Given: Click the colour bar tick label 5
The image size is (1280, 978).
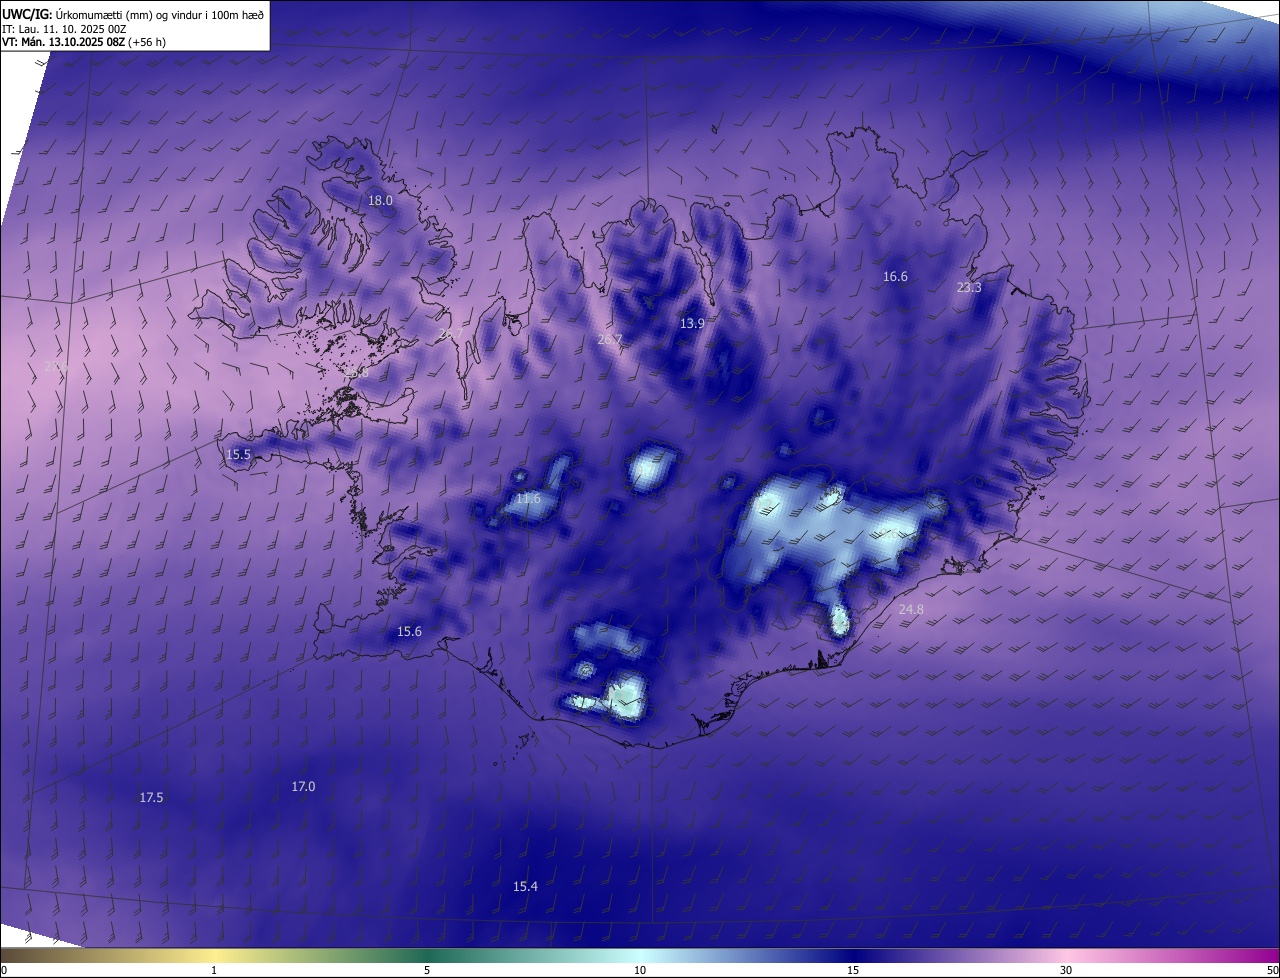Looking at the screenshot, I should [x=427, y=970].
